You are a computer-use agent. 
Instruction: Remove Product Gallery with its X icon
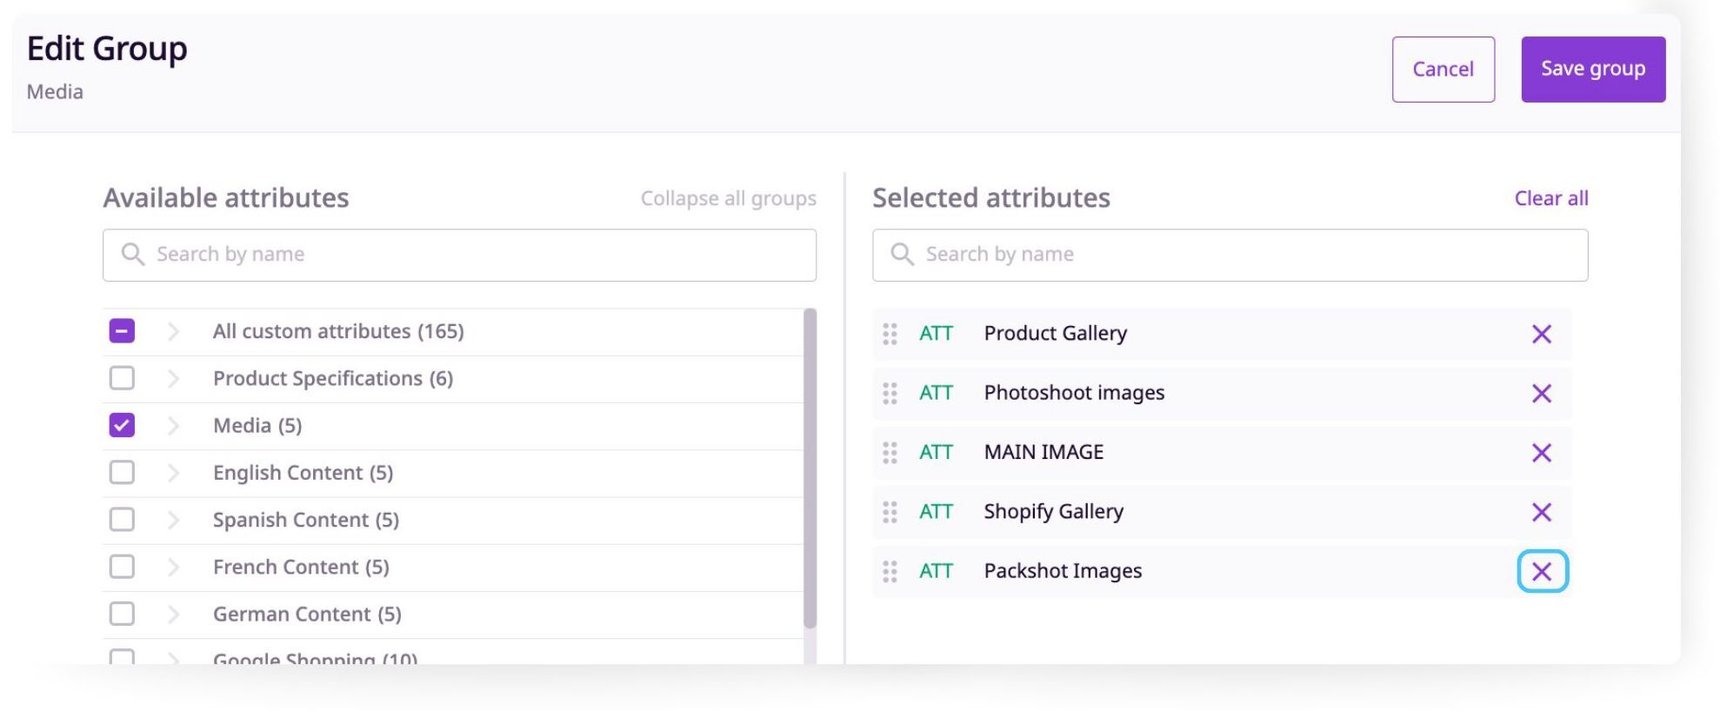click(1541, 334)
